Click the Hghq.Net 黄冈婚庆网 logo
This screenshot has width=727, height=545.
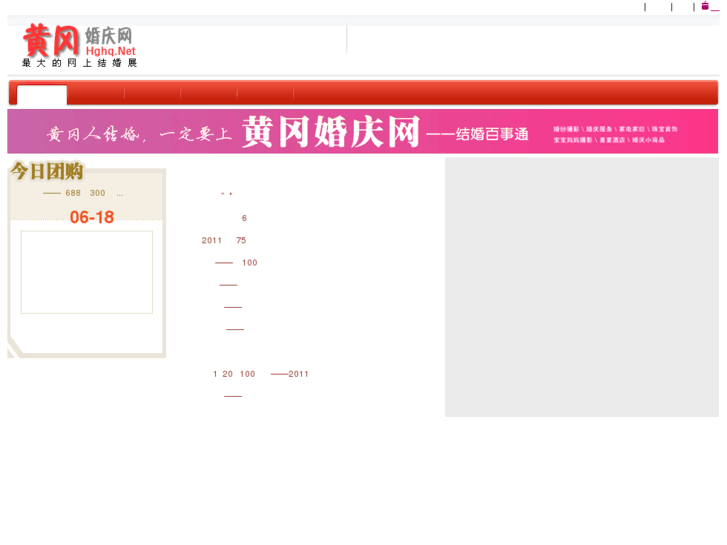[79, 45]
